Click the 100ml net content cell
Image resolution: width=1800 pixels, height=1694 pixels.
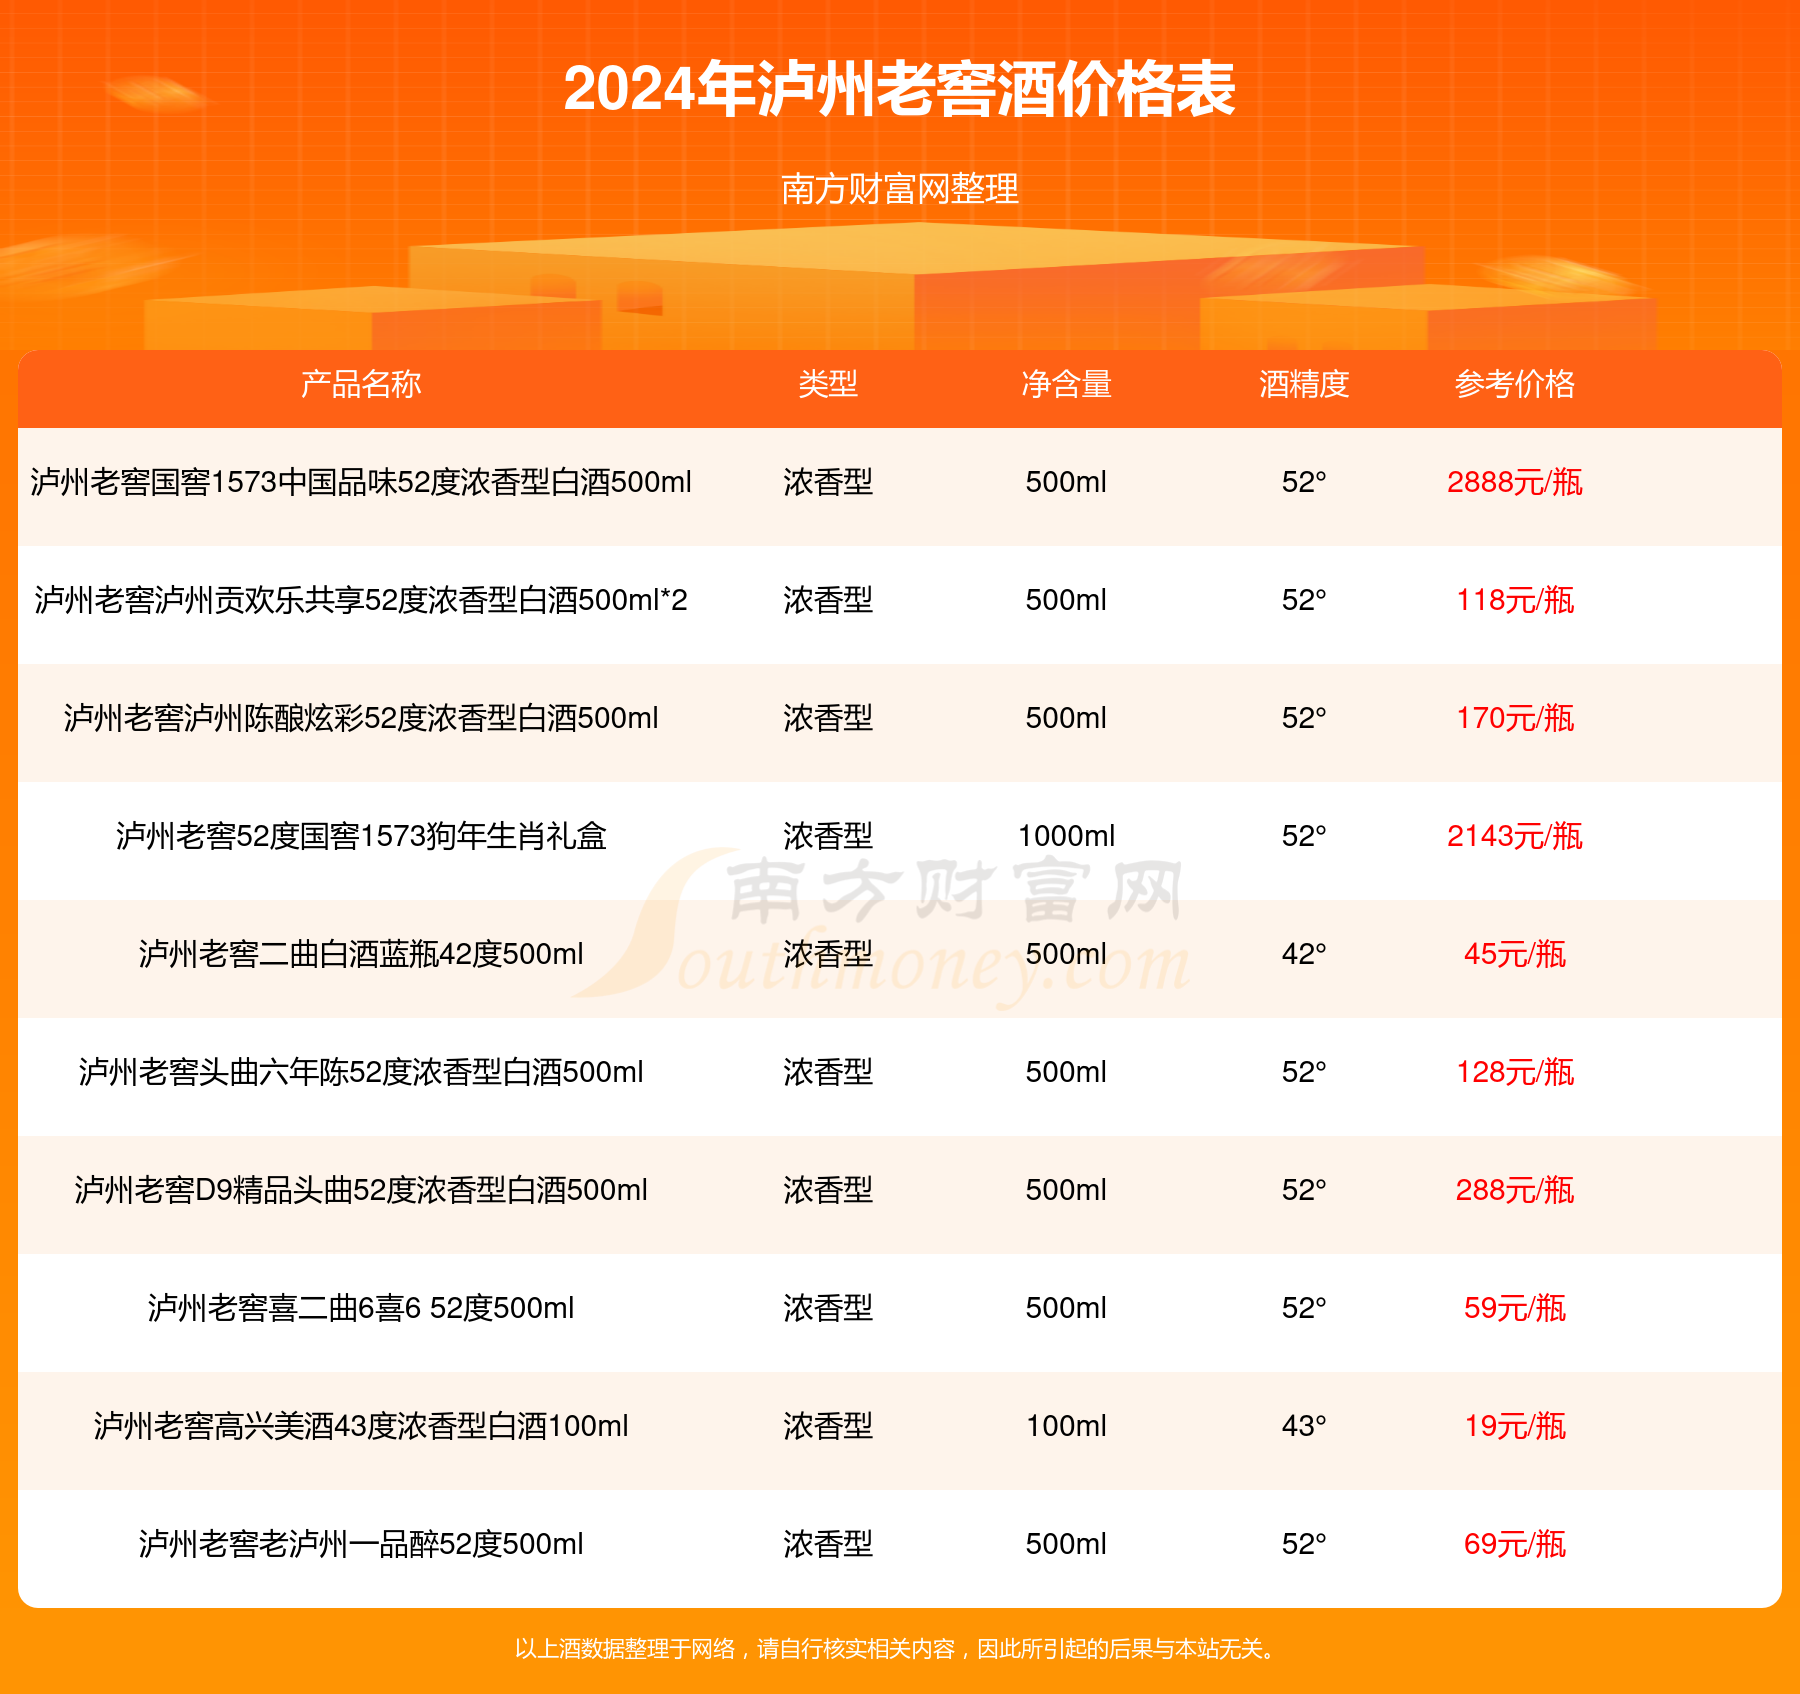click(x=1066, y=1426)
